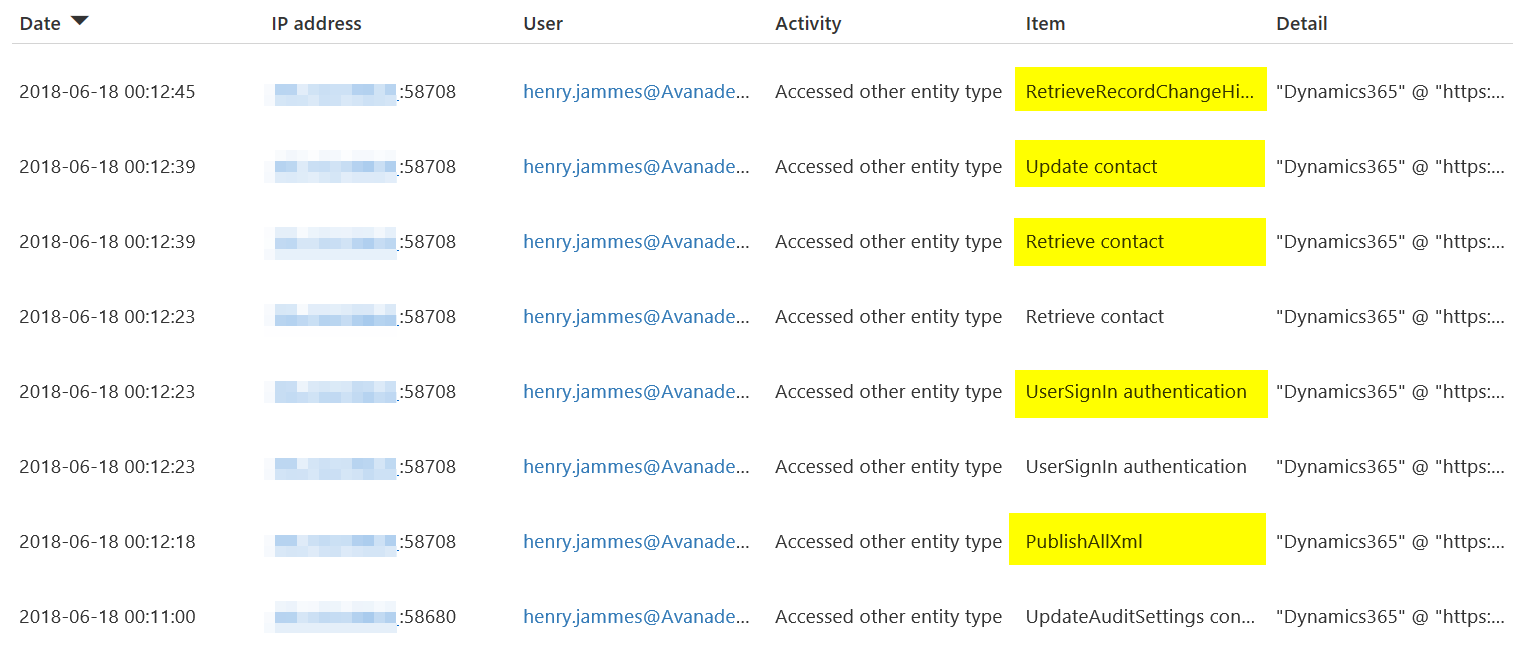Open user link in the PublishAllXml row
The height and width of the screenshot is (649, 1513).
click(x=636, y=542)
